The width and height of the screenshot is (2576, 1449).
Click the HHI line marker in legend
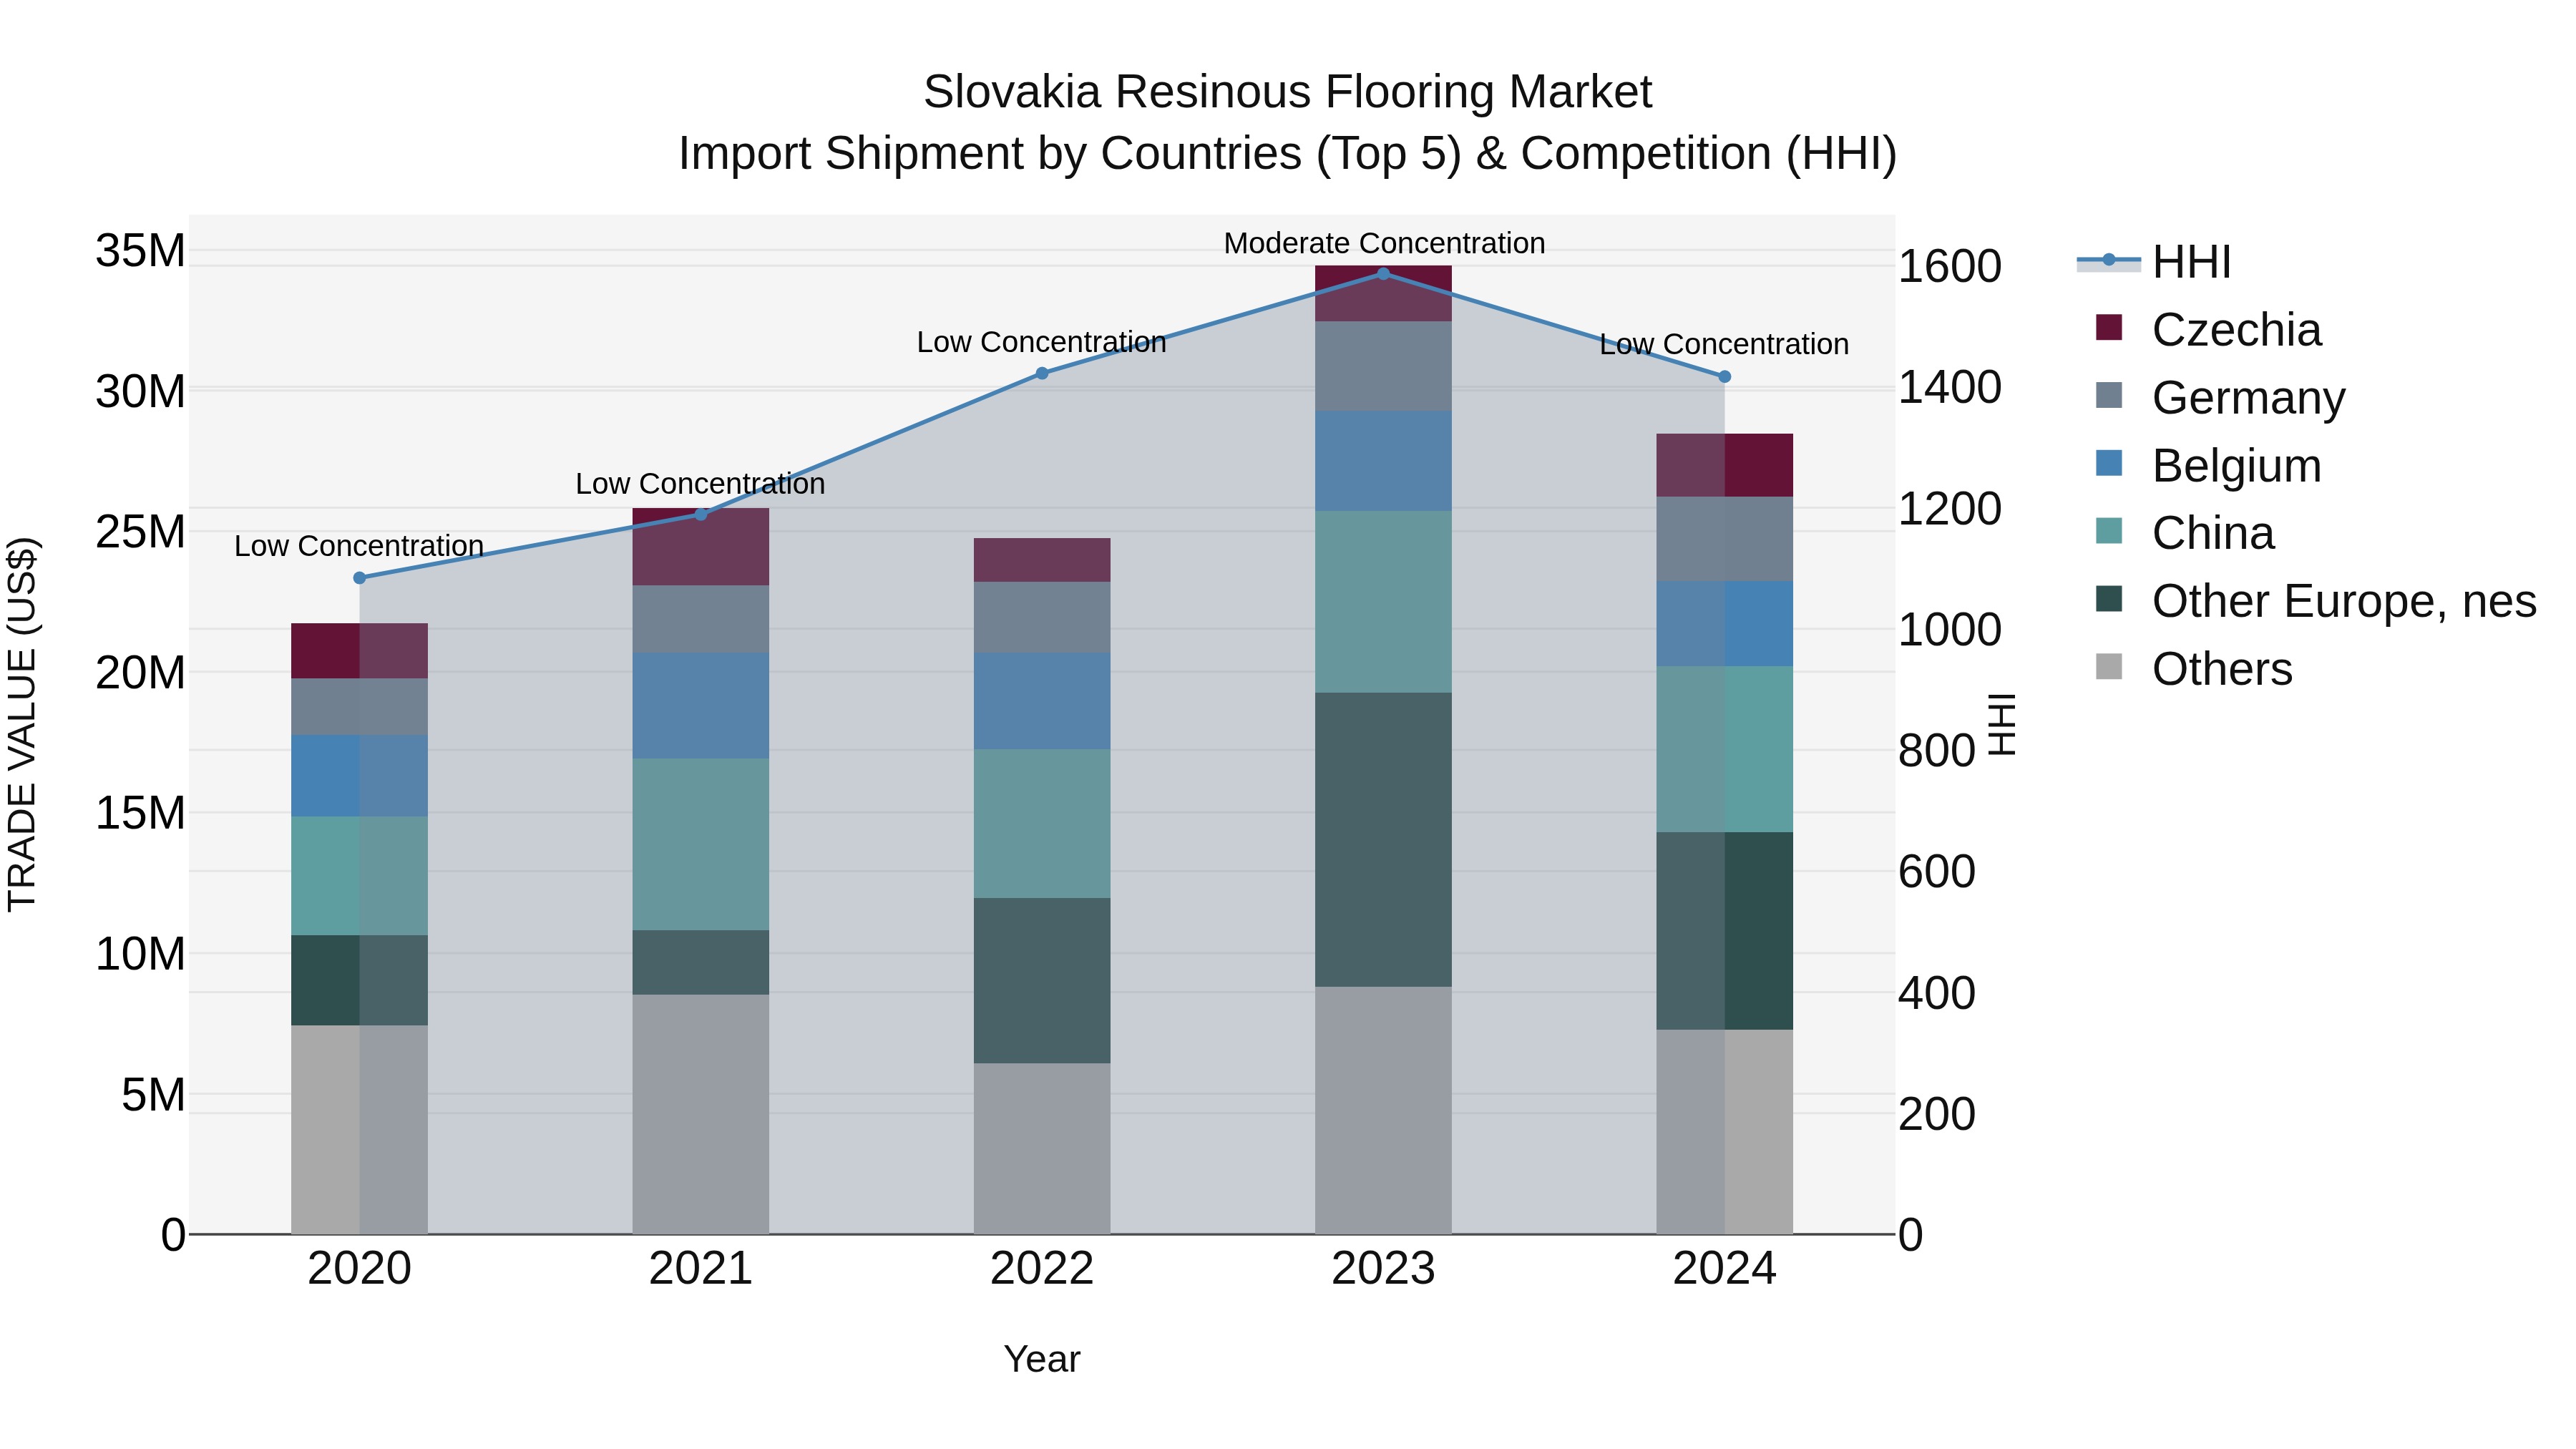click(x=2109, y=260)
